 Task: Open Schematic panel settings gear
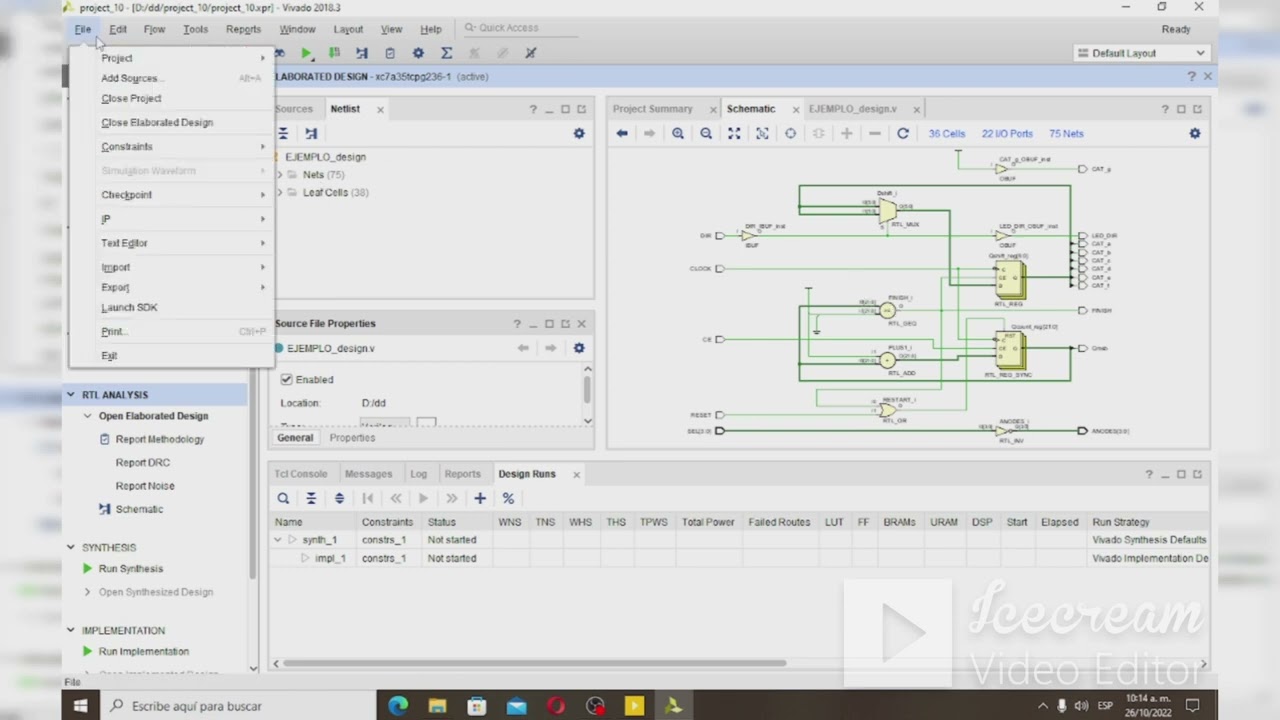coord(1194,133)
